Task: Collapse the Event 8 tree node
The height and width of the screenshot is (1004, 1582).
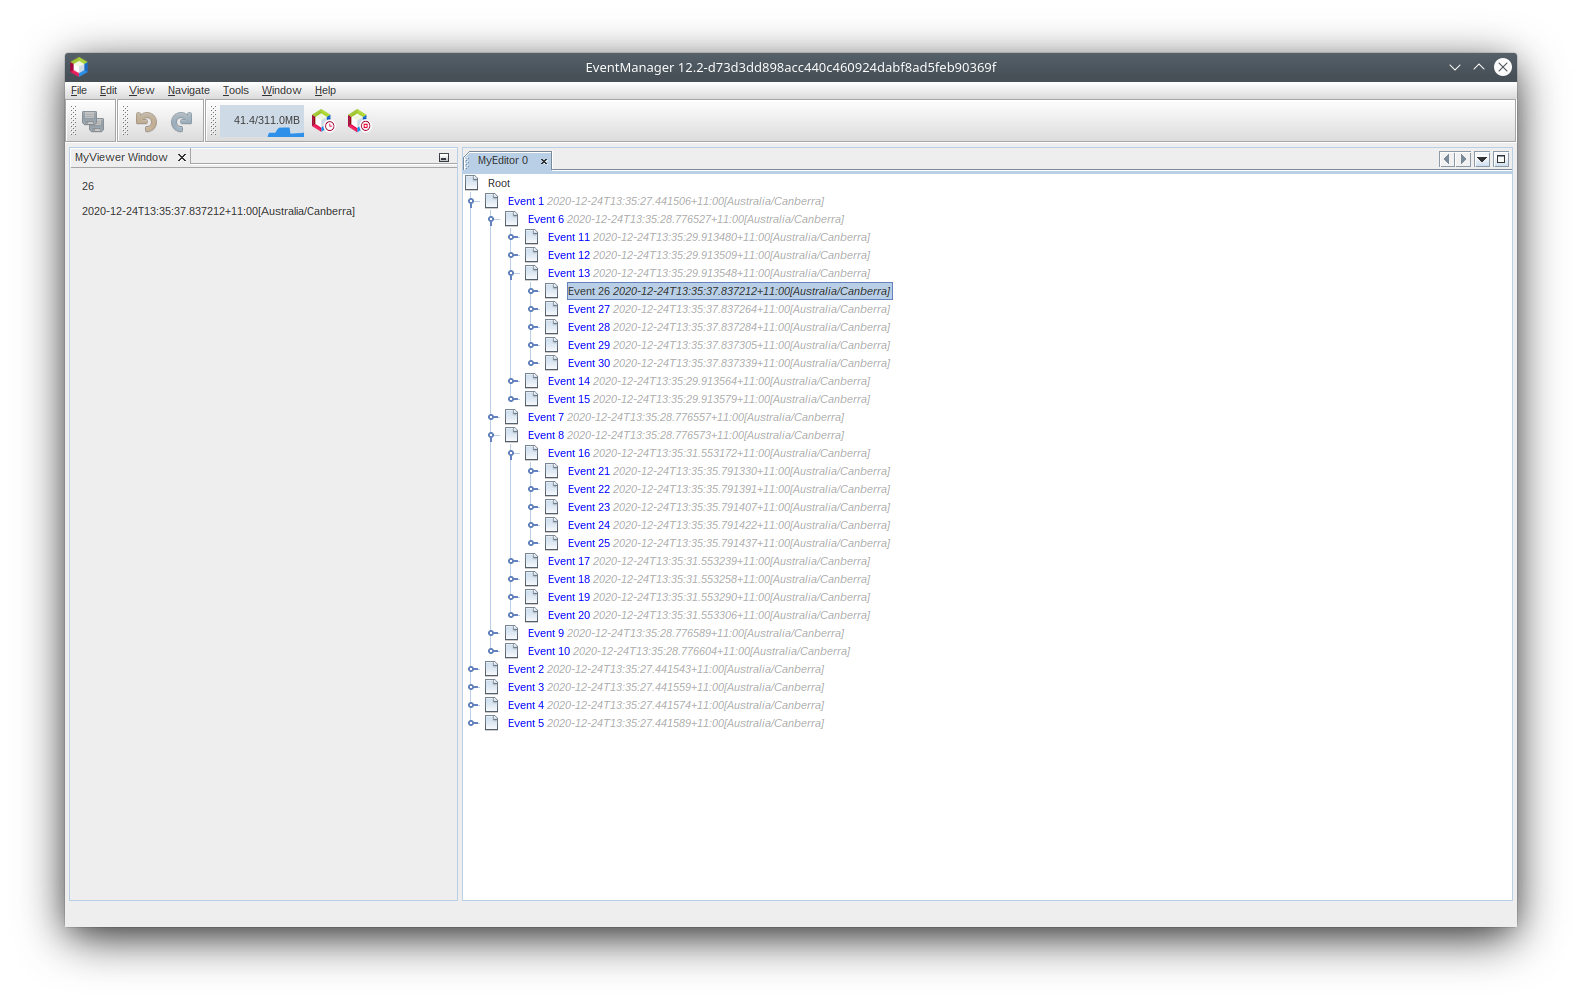Action: click(x=491, y=436)
